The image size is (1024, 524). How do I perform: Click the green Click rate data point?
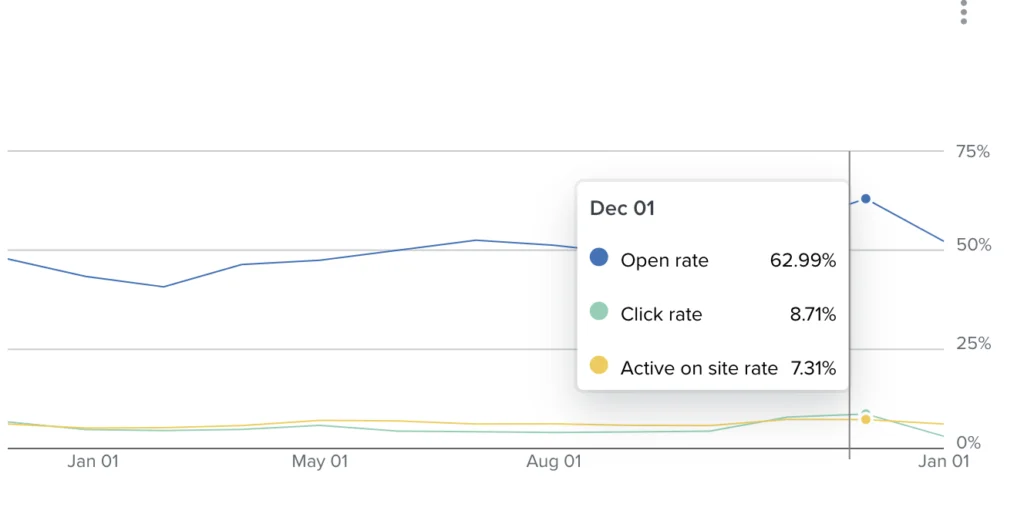tap(866, 413)
